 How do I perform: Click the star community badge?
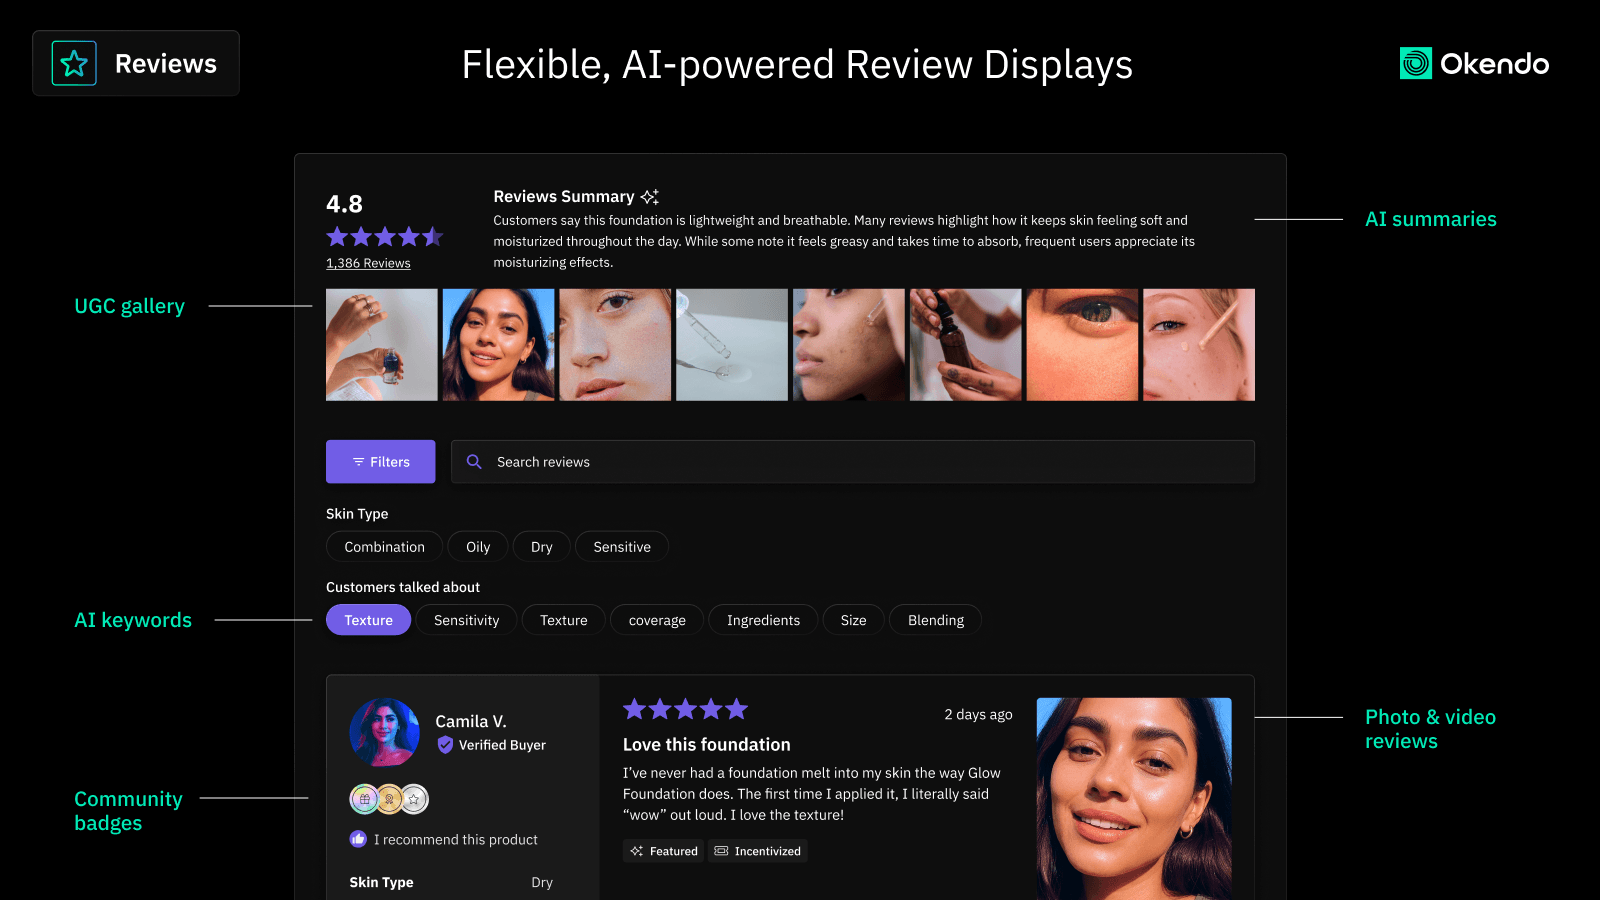click(414, 799)
